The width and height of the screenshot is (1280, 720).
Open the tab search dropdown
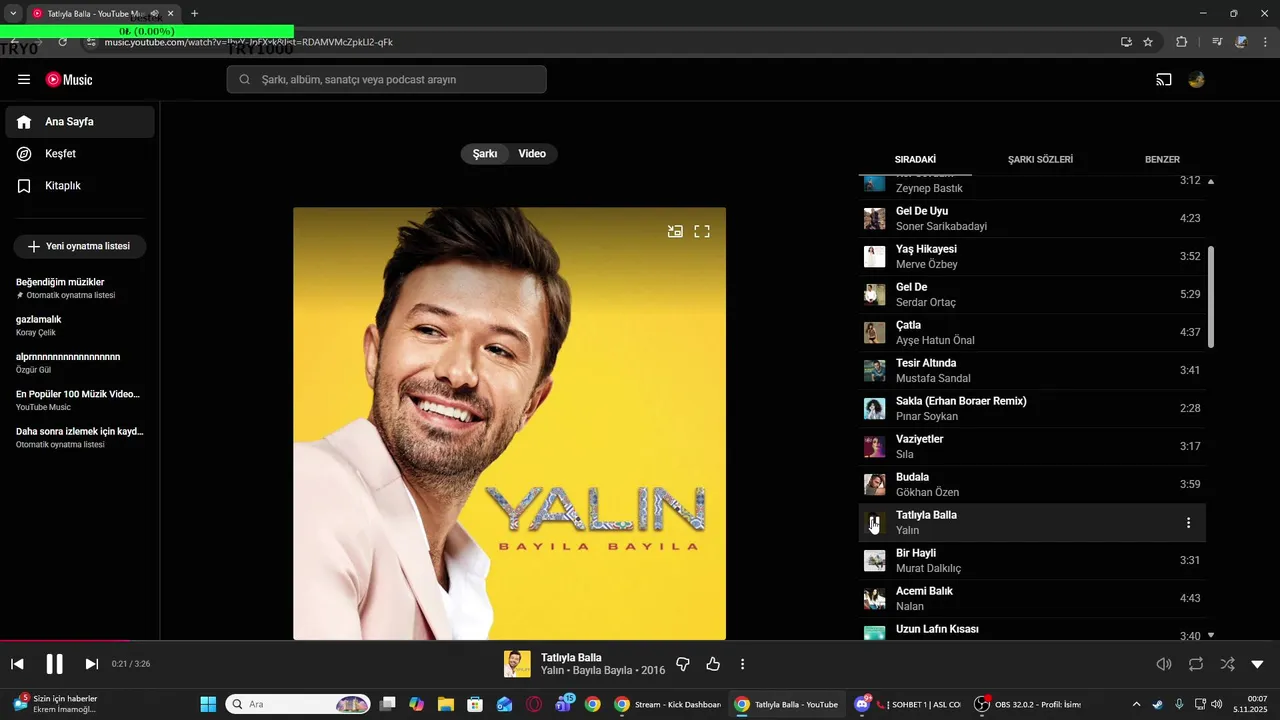(x=13, y=13)
